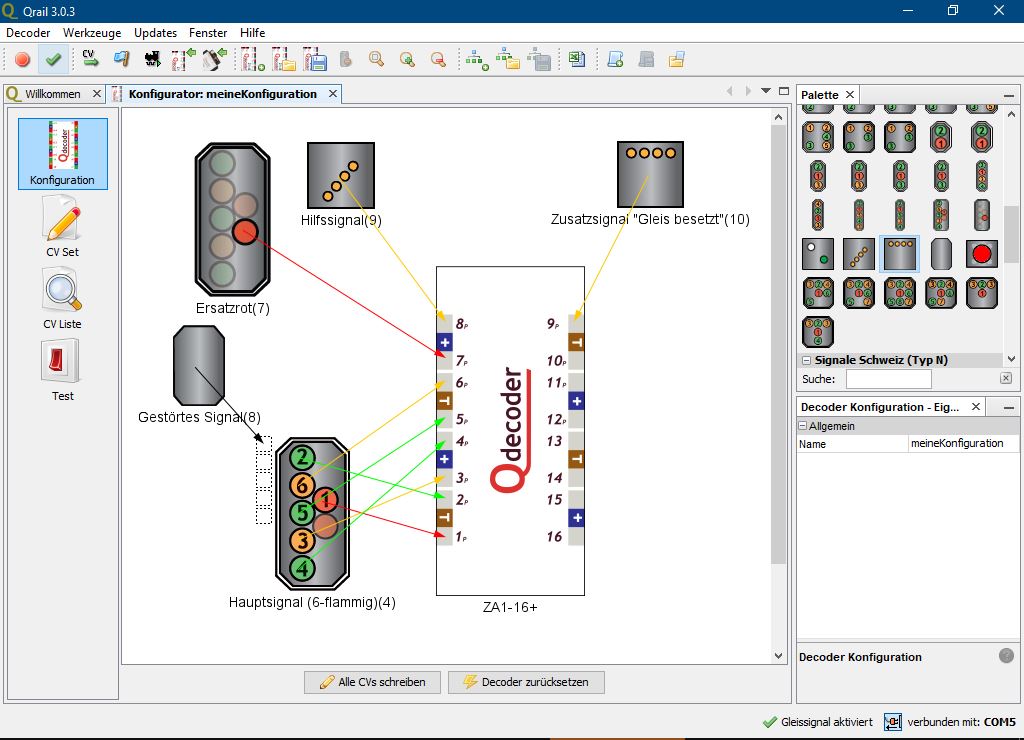Pick the five-lamp signal numbered 1 to 5 in the palette

pos(818,137)
